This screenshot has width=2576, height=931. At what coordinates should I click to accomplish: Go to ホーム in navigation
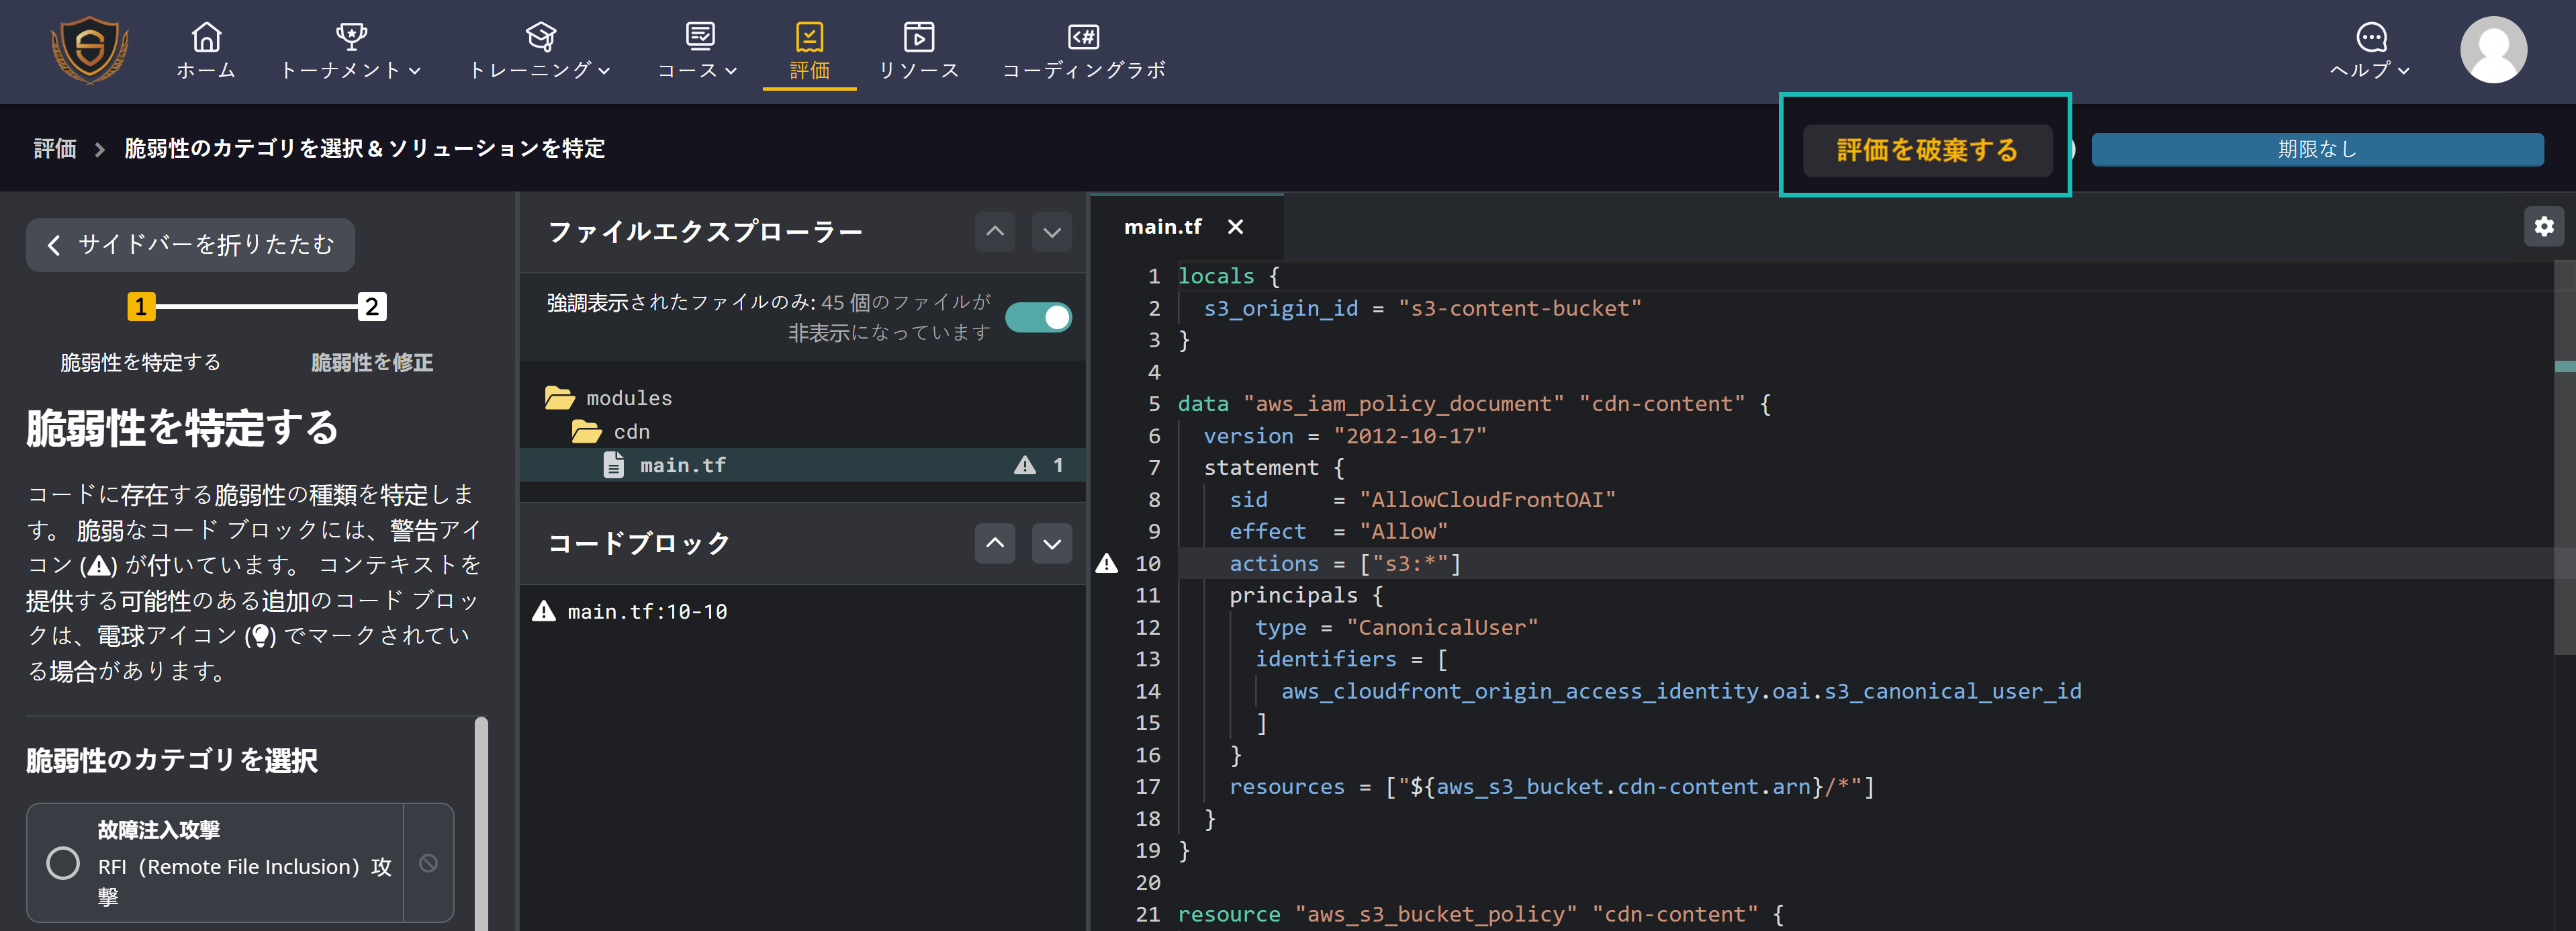click(x=206, y=51)
